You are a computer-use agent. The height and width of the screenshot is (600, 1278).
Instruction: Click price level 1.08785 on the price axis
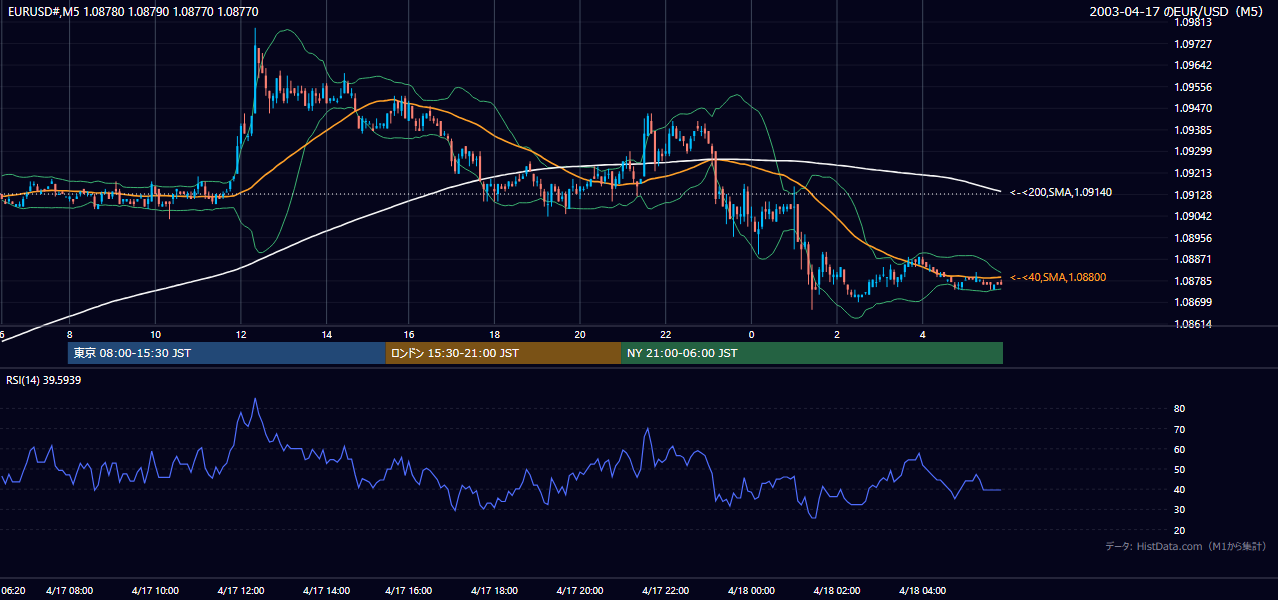click(x=1195, y=281)
